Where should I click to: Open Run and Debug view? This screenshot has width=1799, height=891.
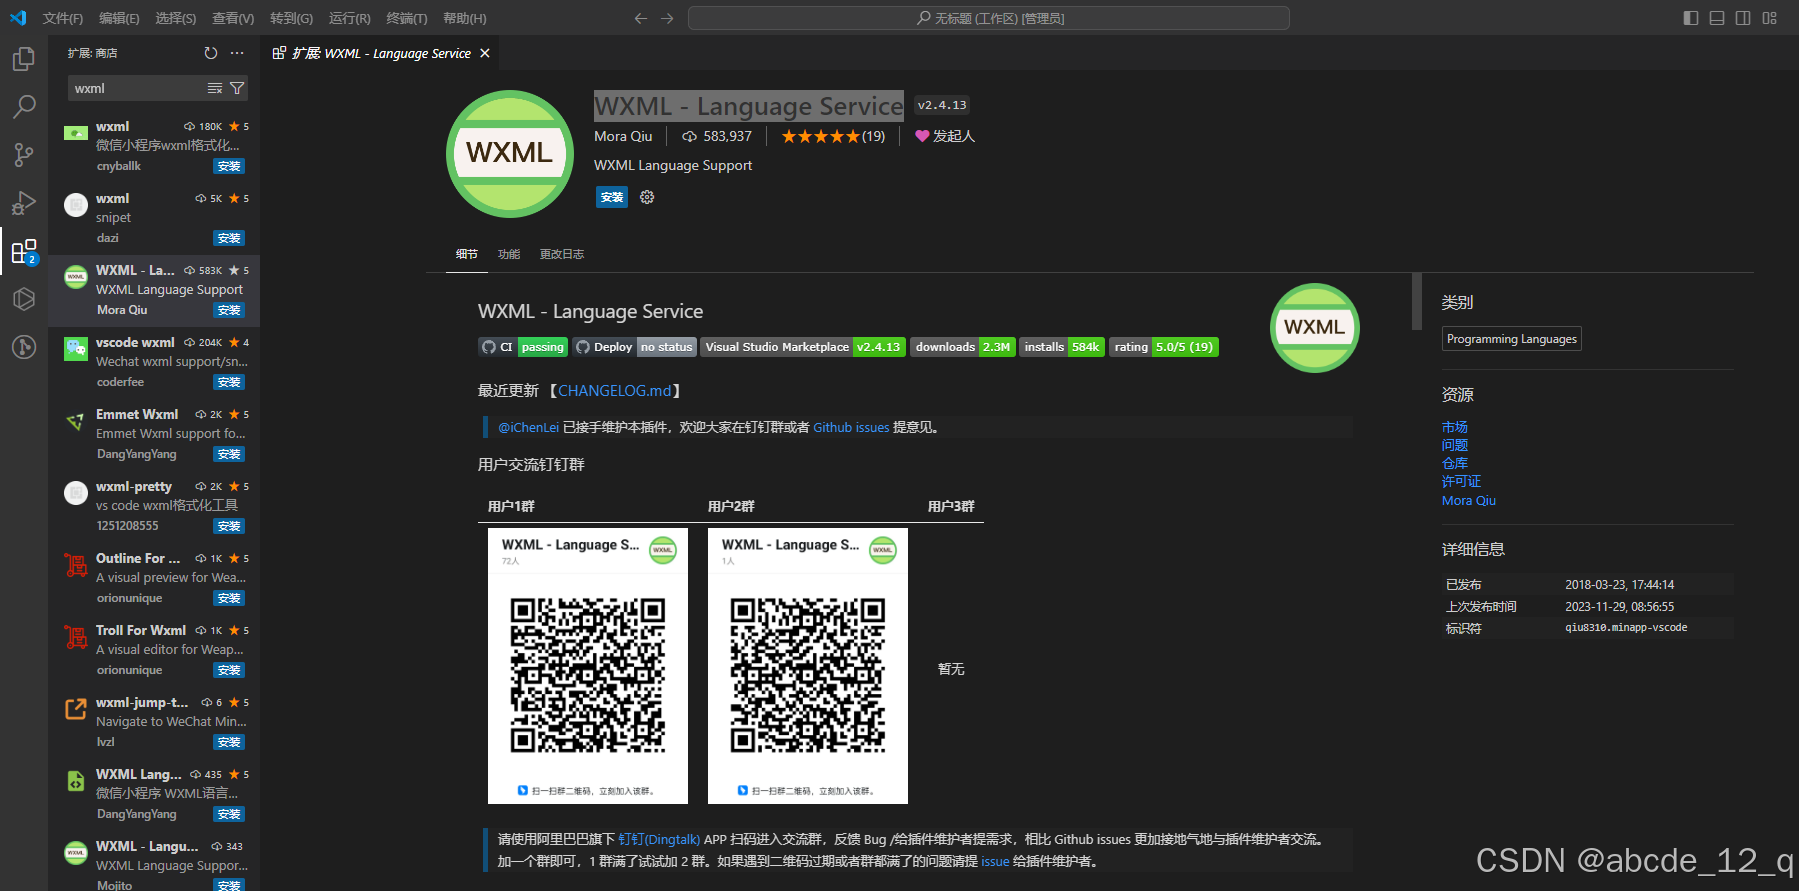[x=24, y=203]
